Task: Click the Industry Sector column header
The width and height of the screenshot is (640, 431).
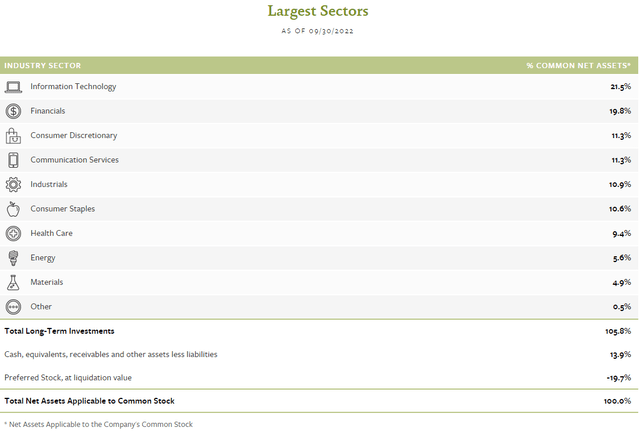Action: pos(42,66)
